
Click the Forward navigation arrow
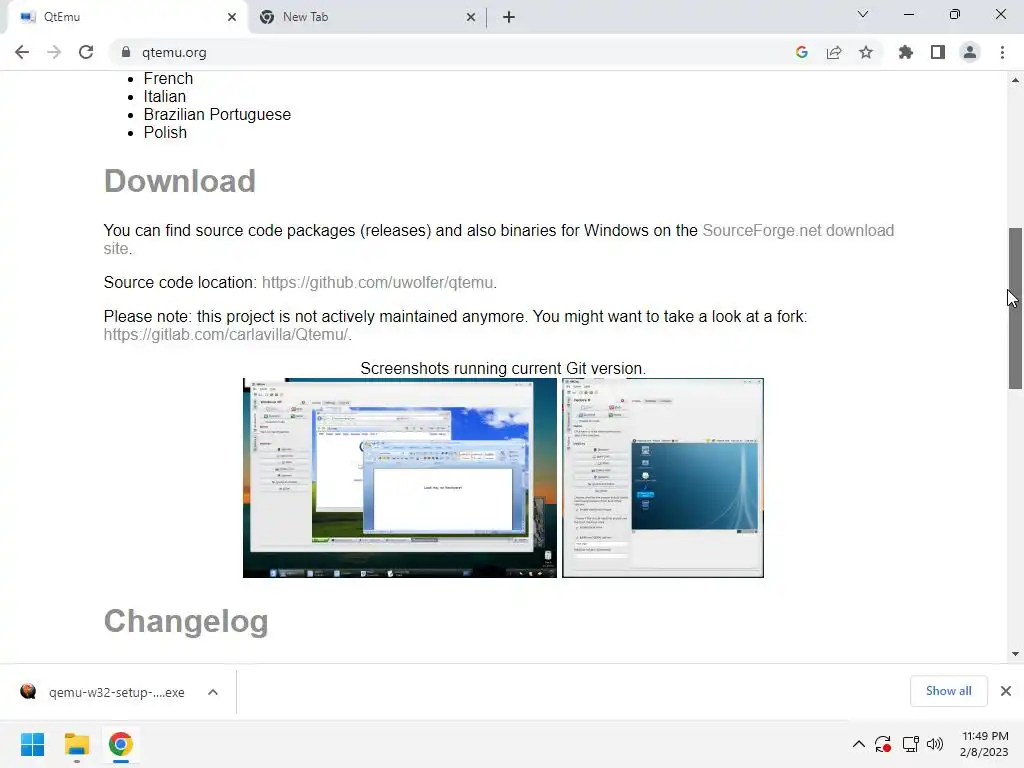click(x=54, y=52)
